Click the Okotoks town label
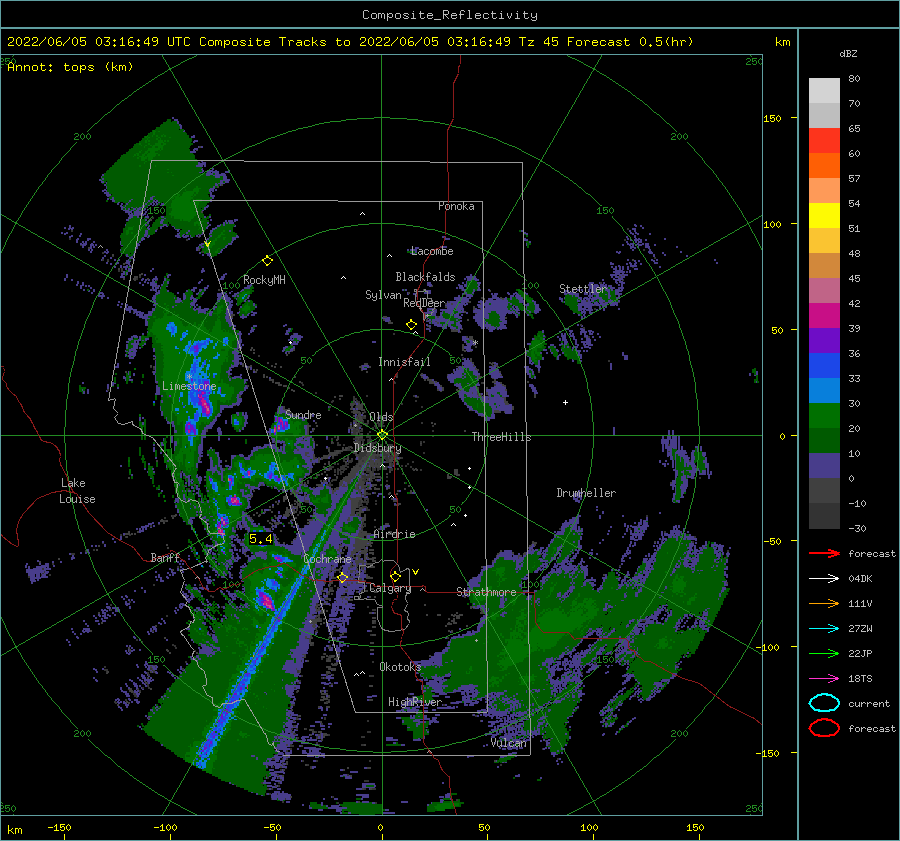The height and width of the screenshot is (841, 900). 400,666
